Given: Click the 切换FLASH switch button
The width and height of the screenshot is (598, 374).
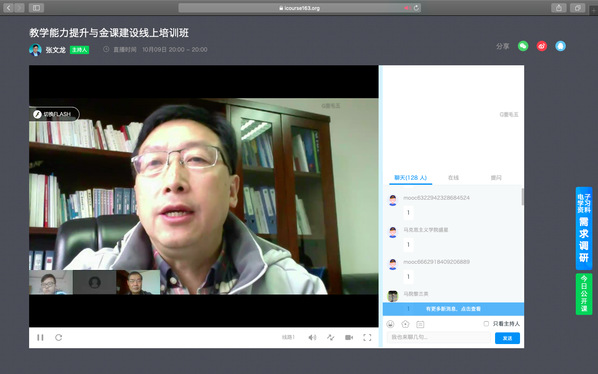Looking at the screenshot, I should tap(55, 114).
